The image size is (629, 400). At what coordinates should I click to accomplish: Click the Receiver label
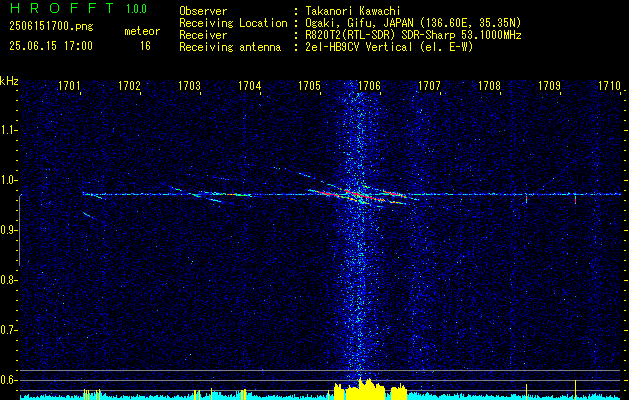tap(203, 35)
